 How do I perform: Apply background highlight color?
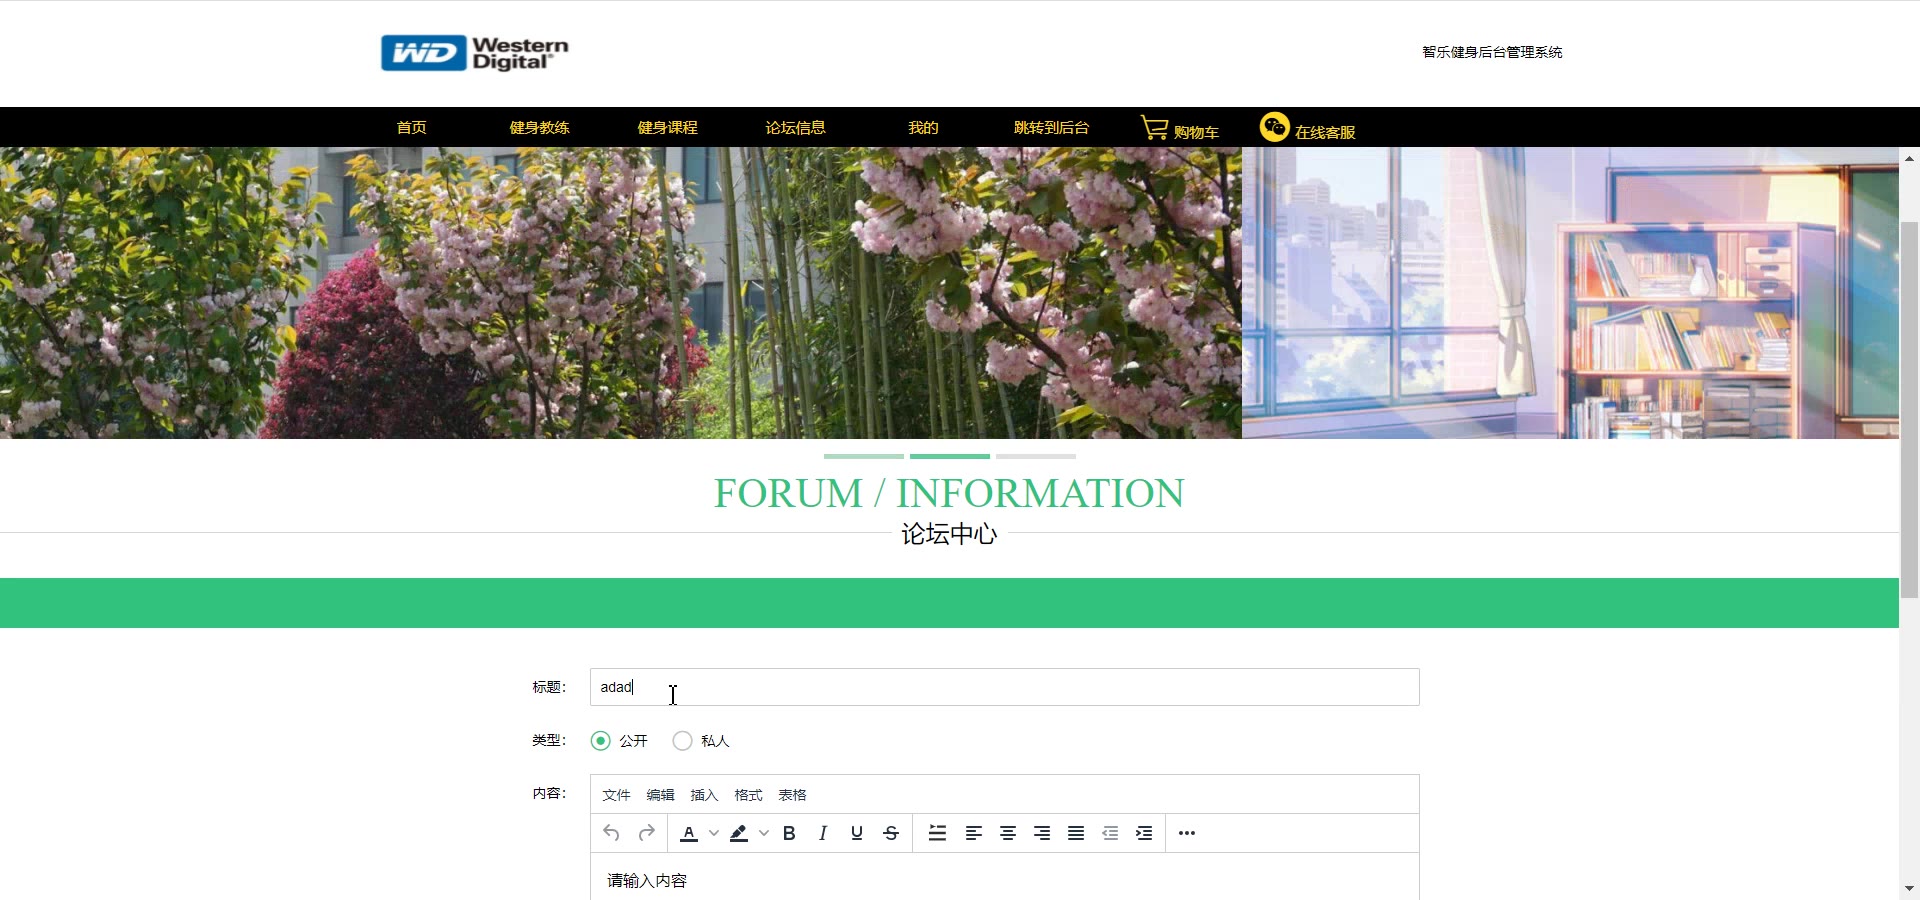tap(739, 833)
